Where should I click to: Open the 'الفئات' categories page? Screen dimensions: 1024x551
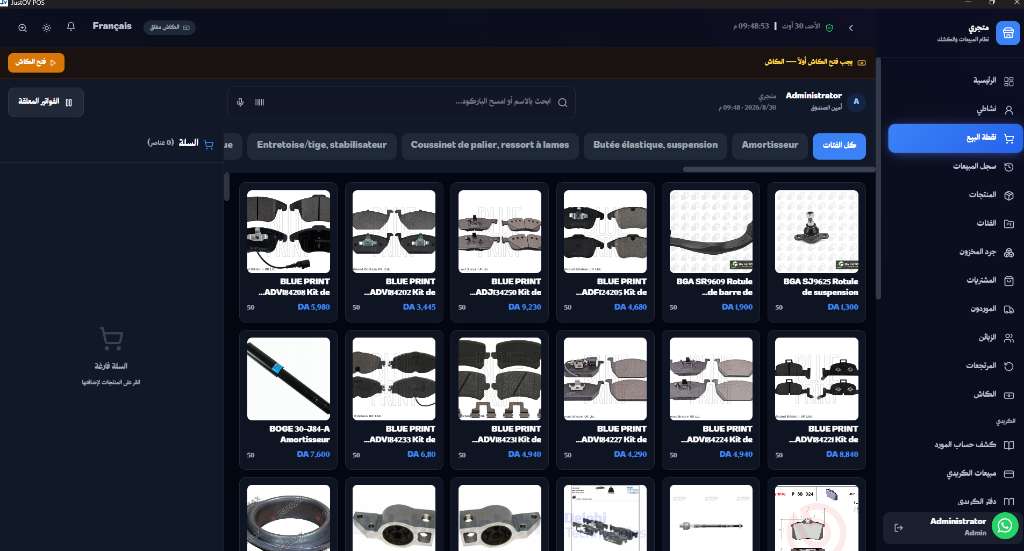coord(953,224)
